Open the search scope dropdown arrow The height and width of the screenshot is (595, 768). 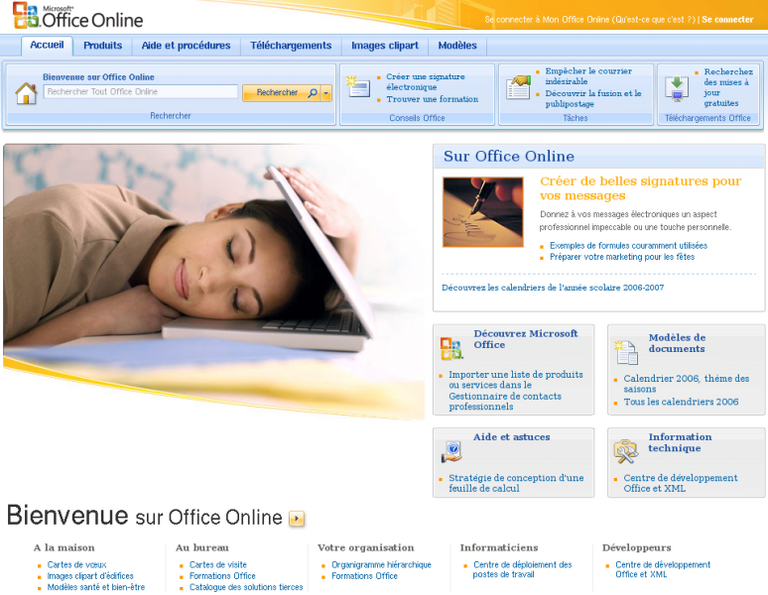[327, 93]
